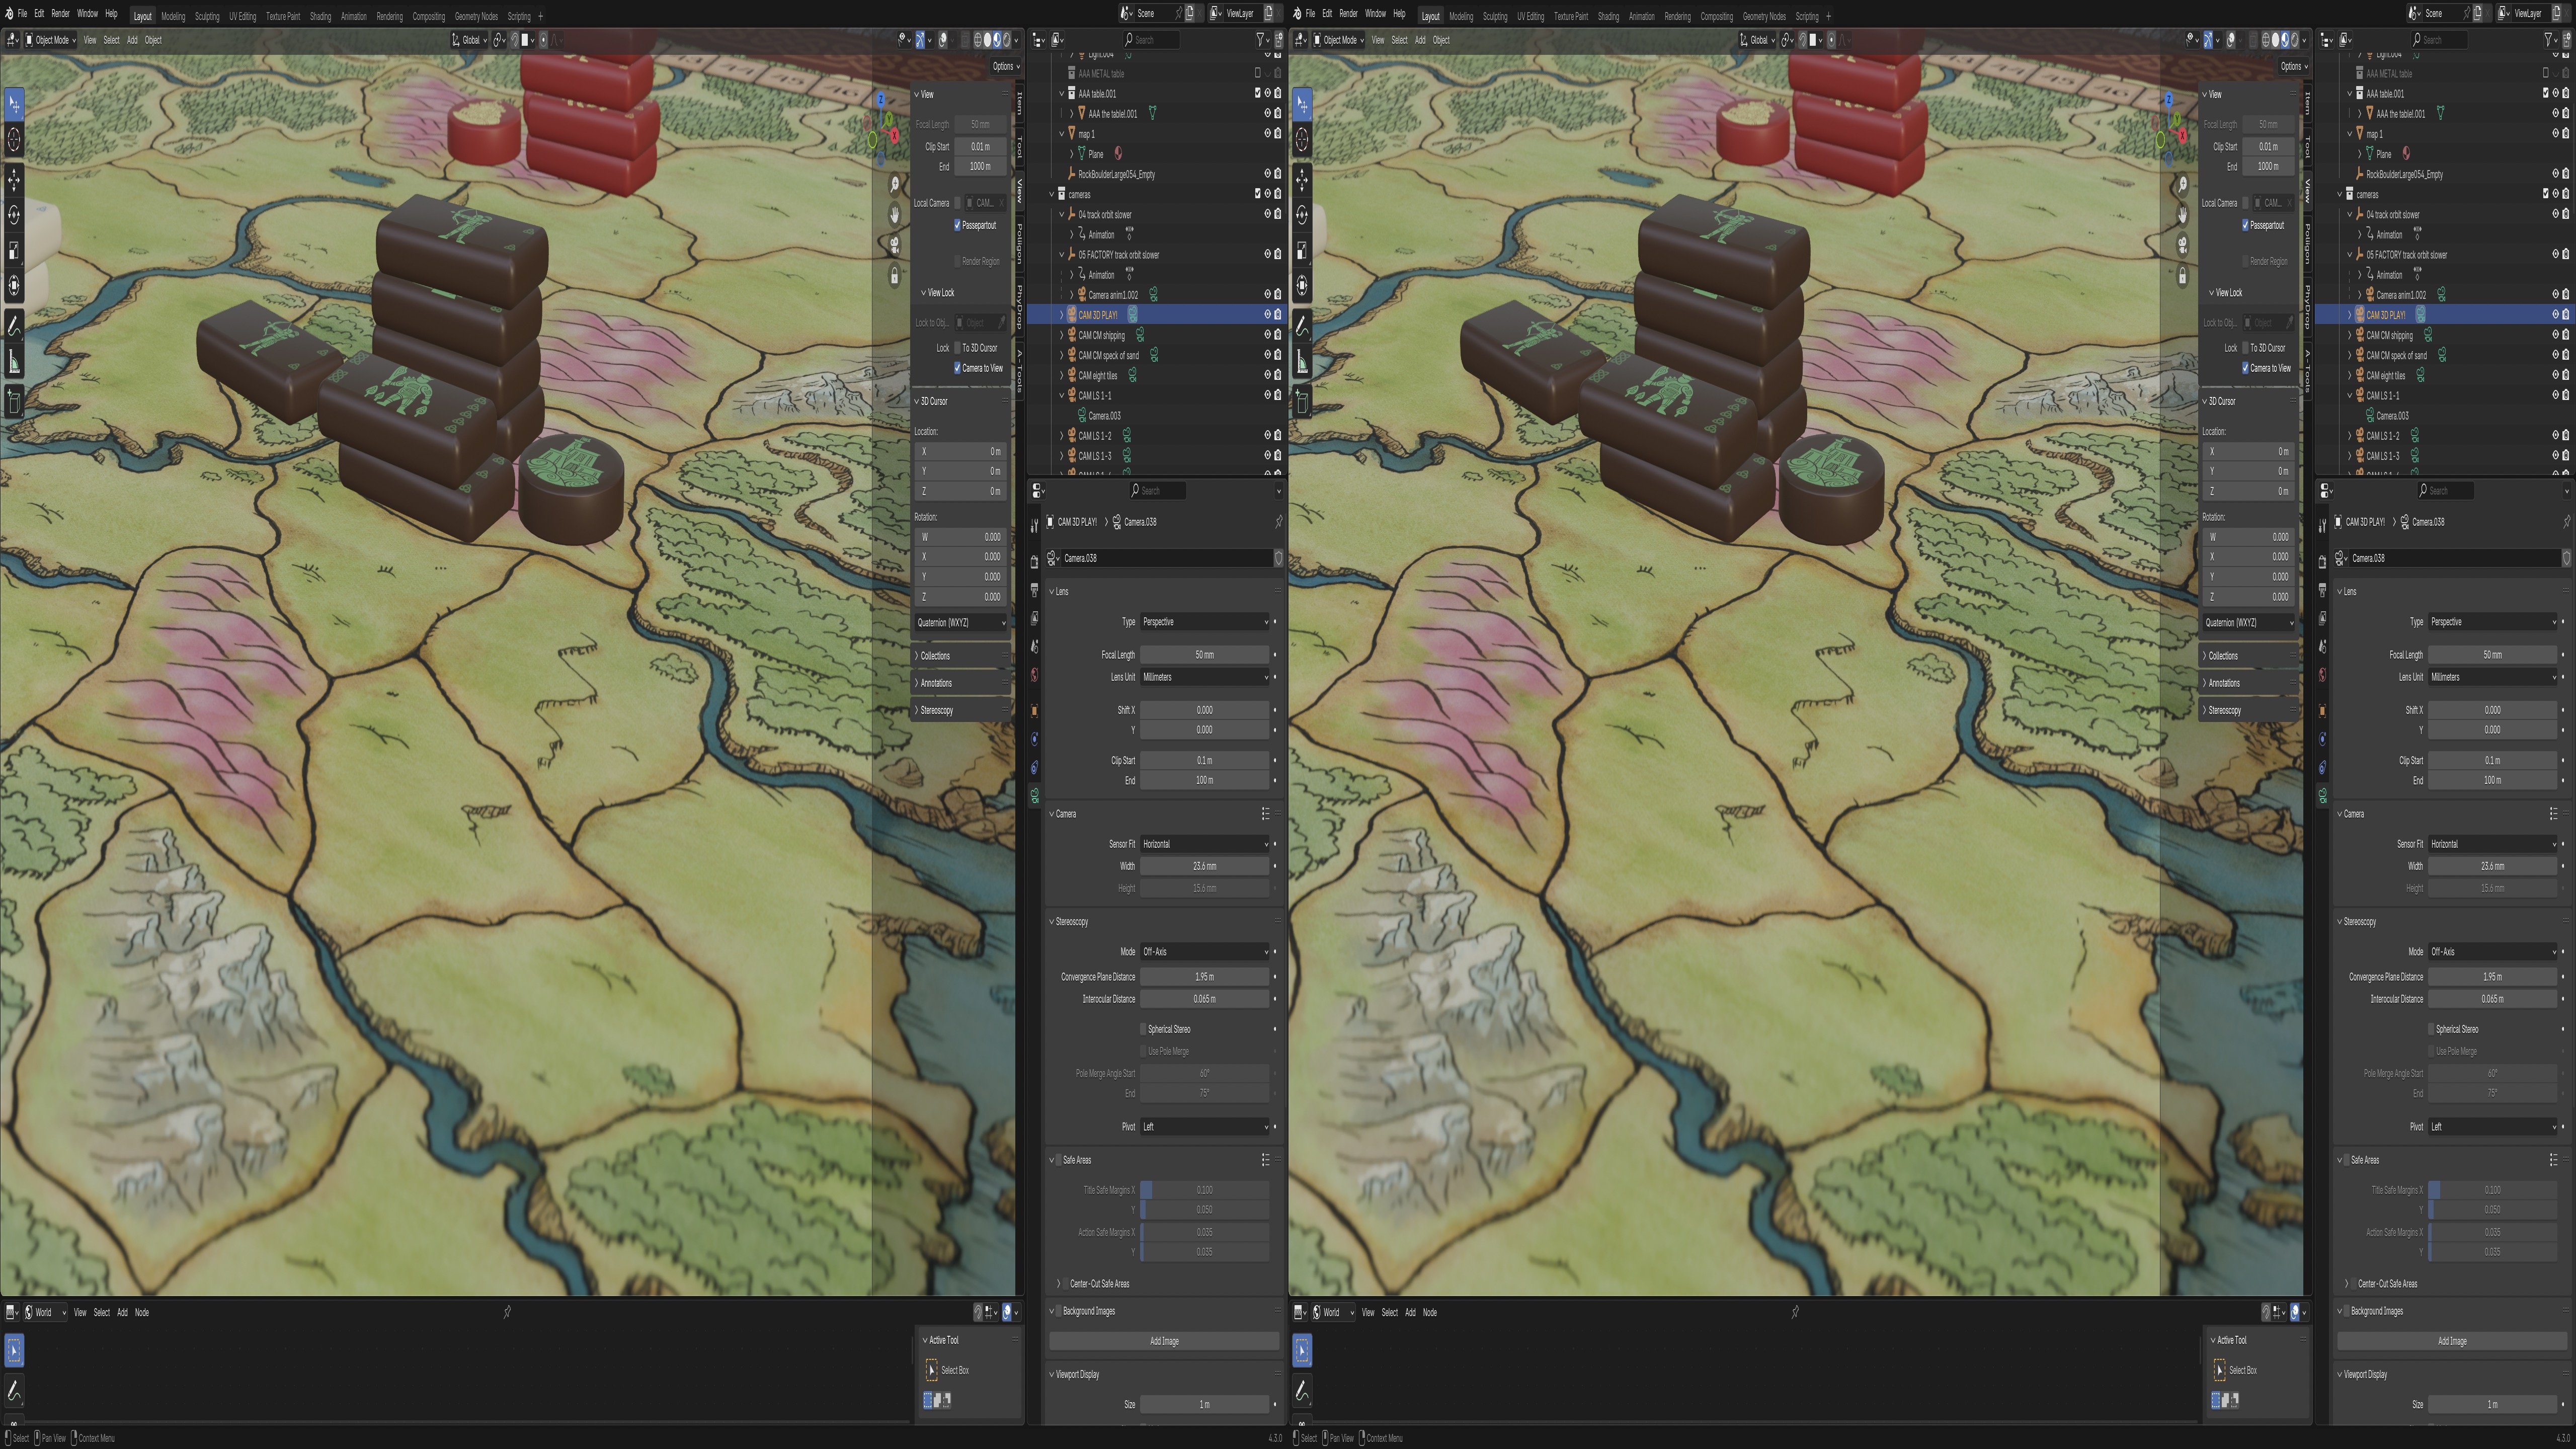Enable Spherical Stereo checkbox in left properties panel
This screenshot has width=2576, height=1449.
click(1143, 1029)
